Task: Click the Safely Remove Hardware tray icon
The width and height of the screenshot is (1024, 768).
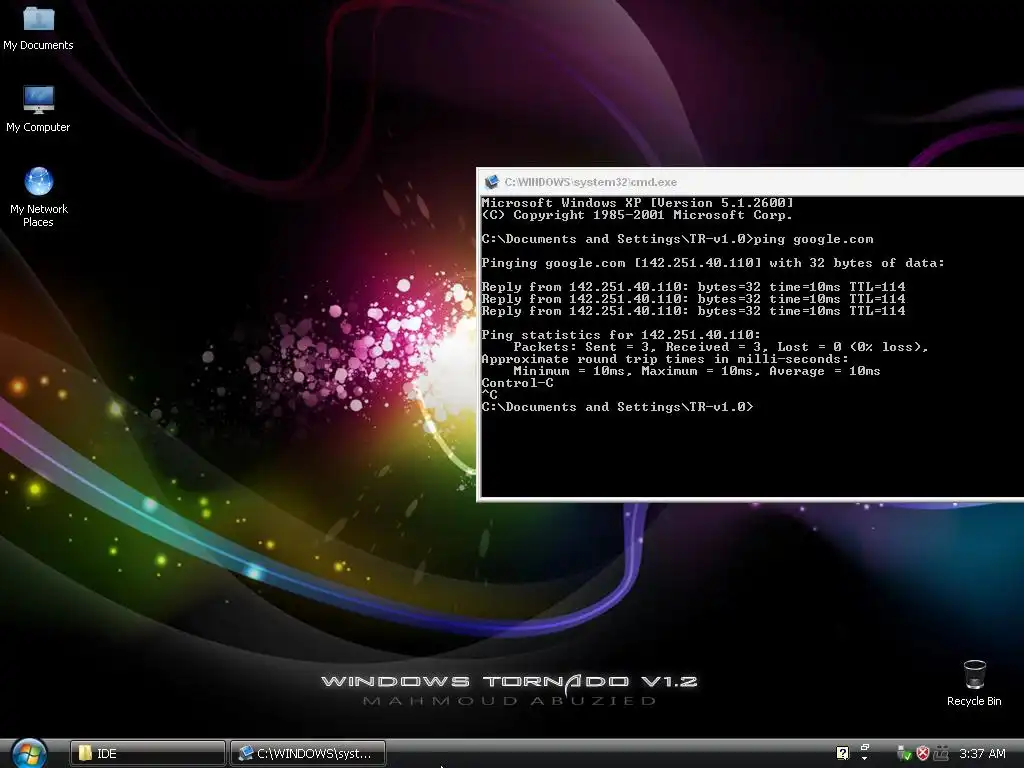Action: pos(904,754)
